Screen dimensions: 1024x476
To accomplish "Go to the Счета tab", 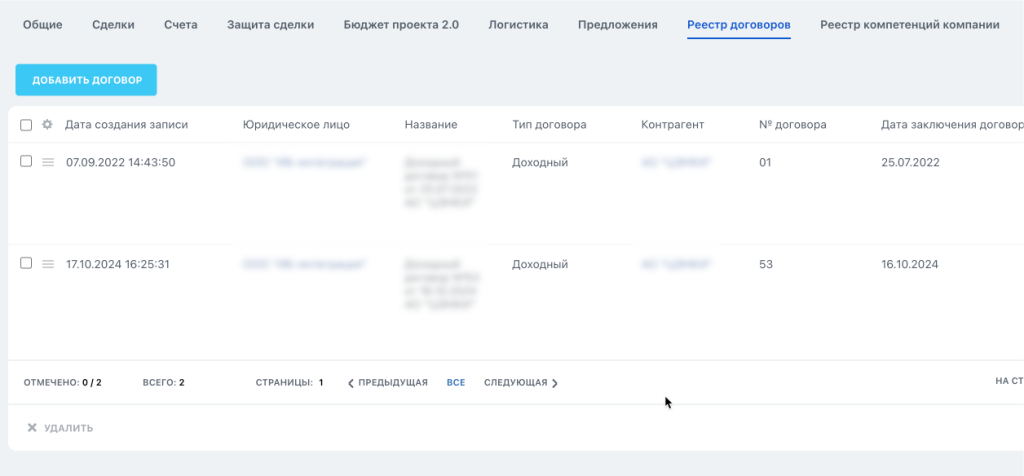I will tap(181, 25).
